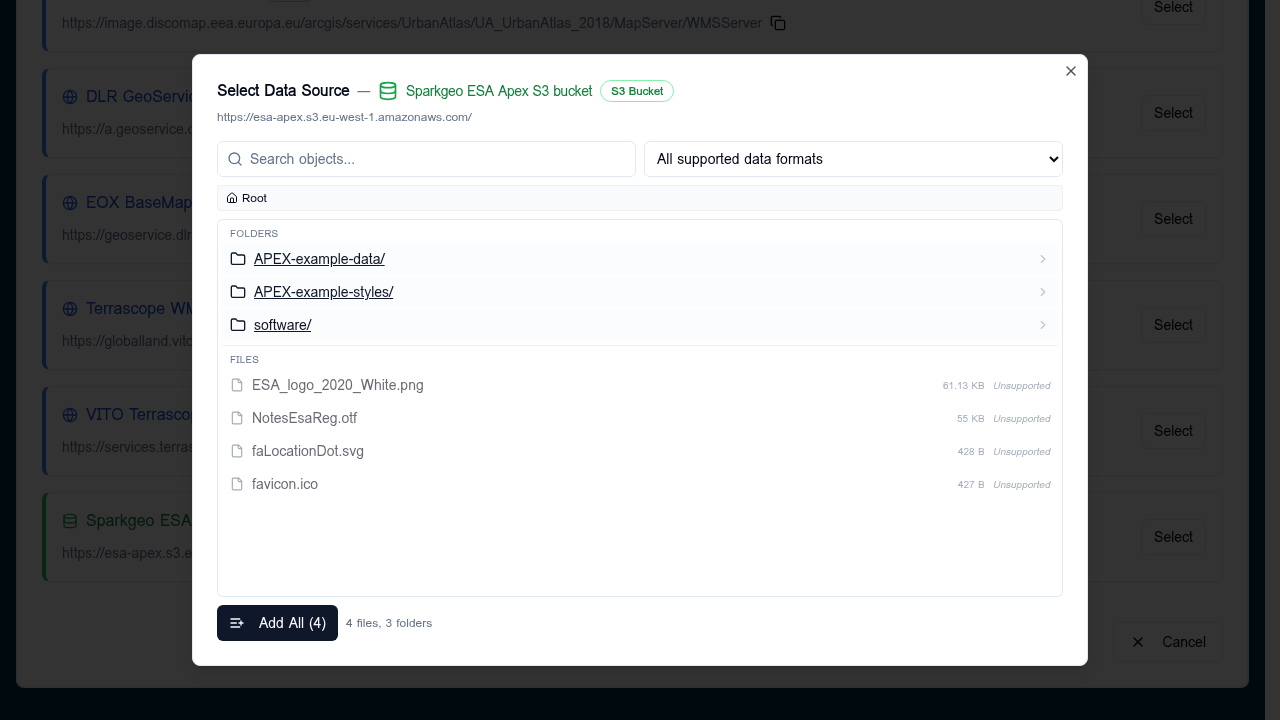
Task: Click the Add All (4) button
Action: pyautogui.click(x=277, y=623)
